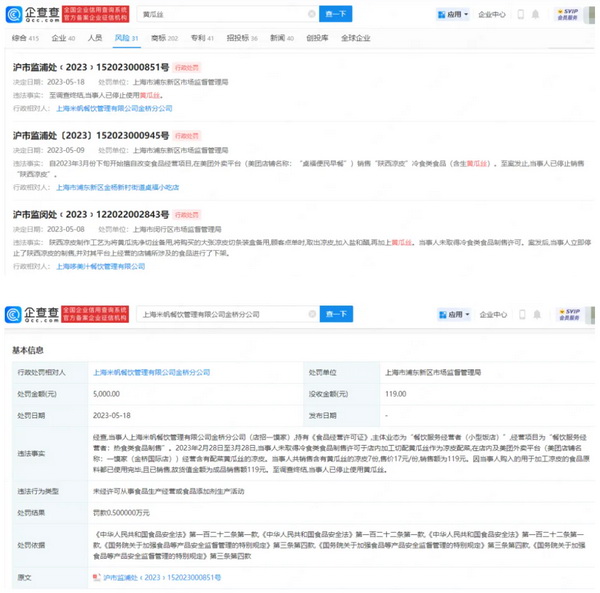The image size is (600, 593).
Task: Click the 处罚结果 text 罚款0.500000万元
Action: [x=121, y=513]
